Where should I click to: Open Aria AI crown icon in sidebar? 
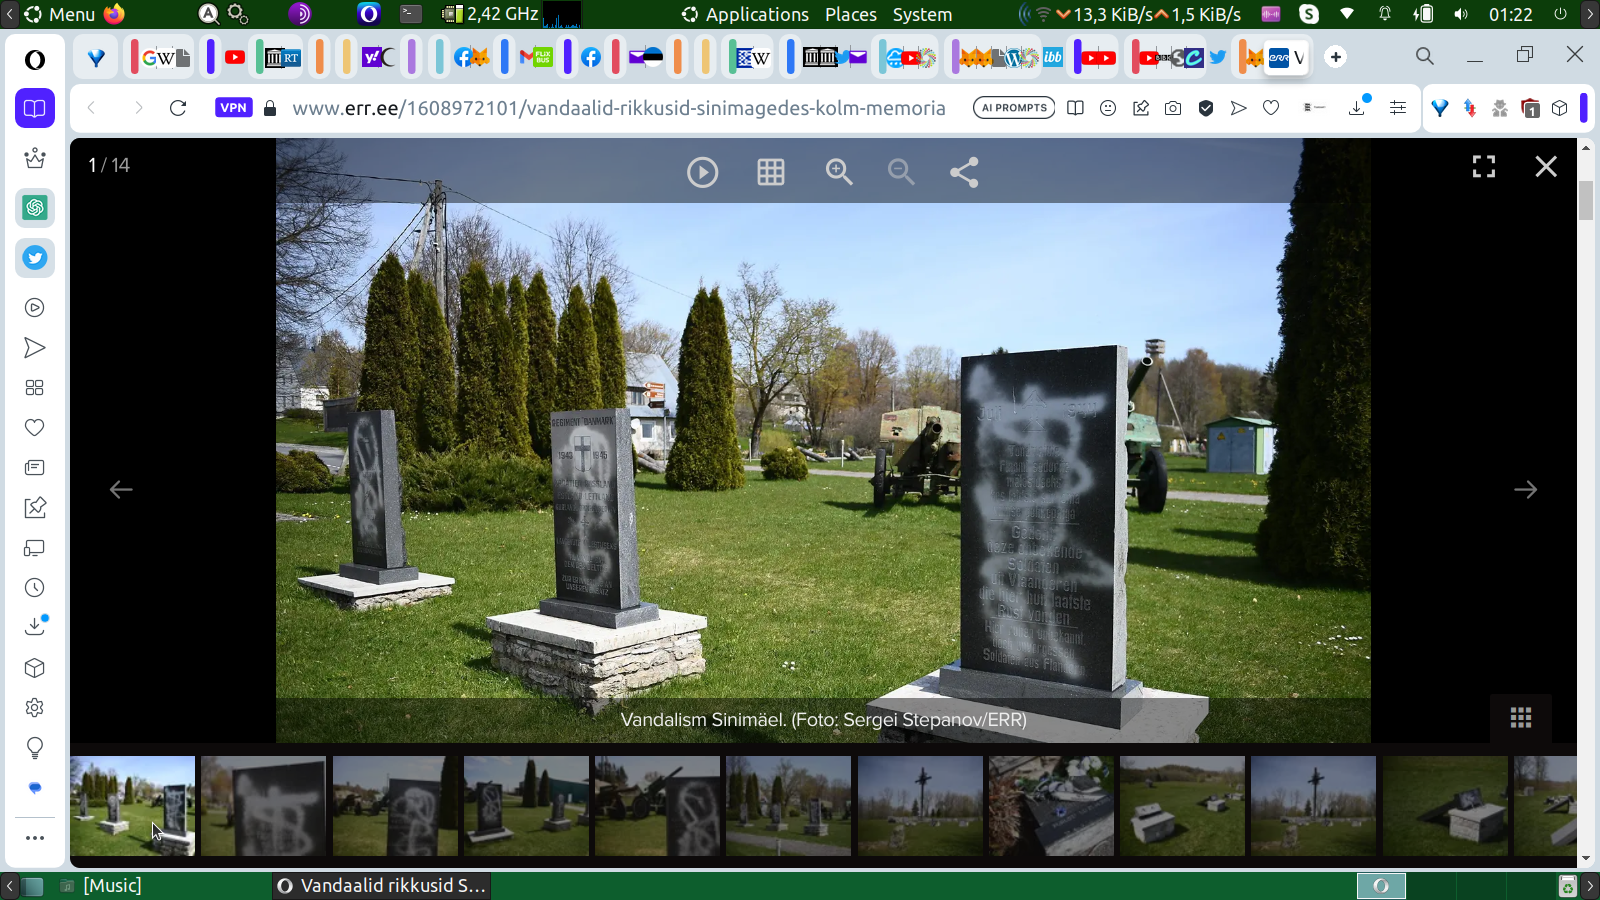pos(35,158)
